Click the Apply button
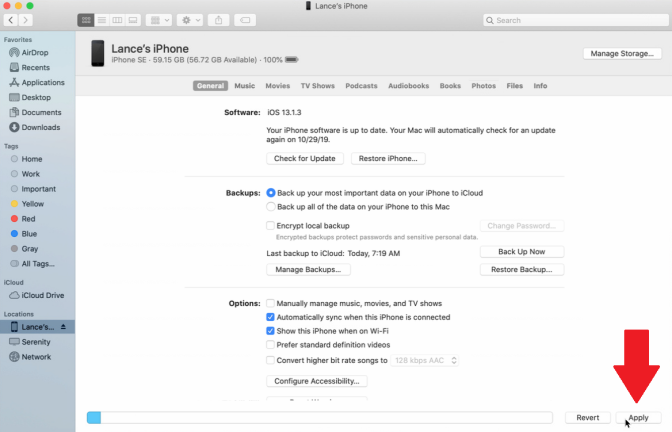672x432 pixels. point(638,417)
